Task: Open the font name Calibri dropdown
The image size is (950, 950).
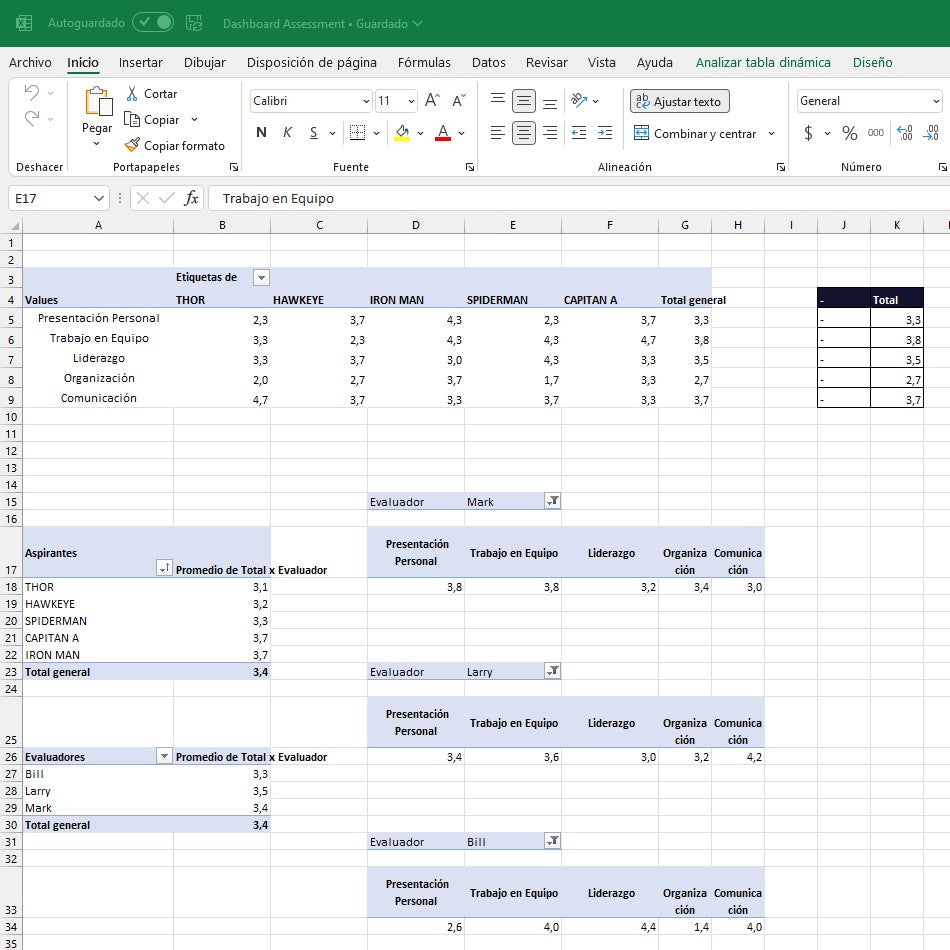Action: pos(366,101)
